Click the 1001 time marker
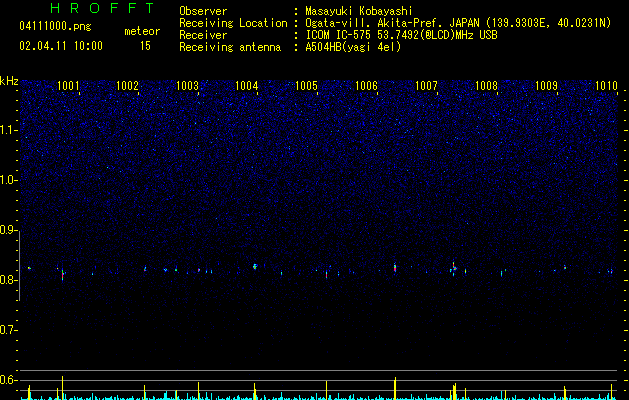629x400 pixels. point(68,86)
